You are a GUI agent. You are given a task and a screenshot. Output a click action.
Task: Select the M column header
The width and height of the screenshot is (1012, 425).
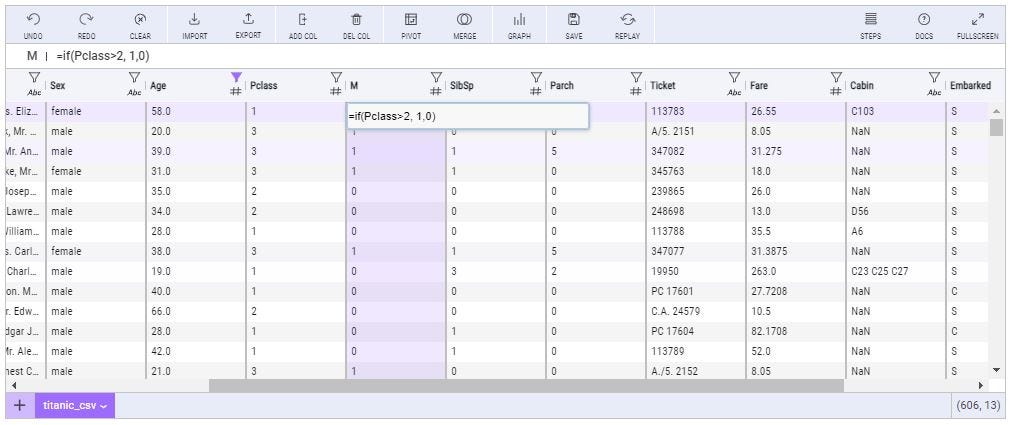354,85
